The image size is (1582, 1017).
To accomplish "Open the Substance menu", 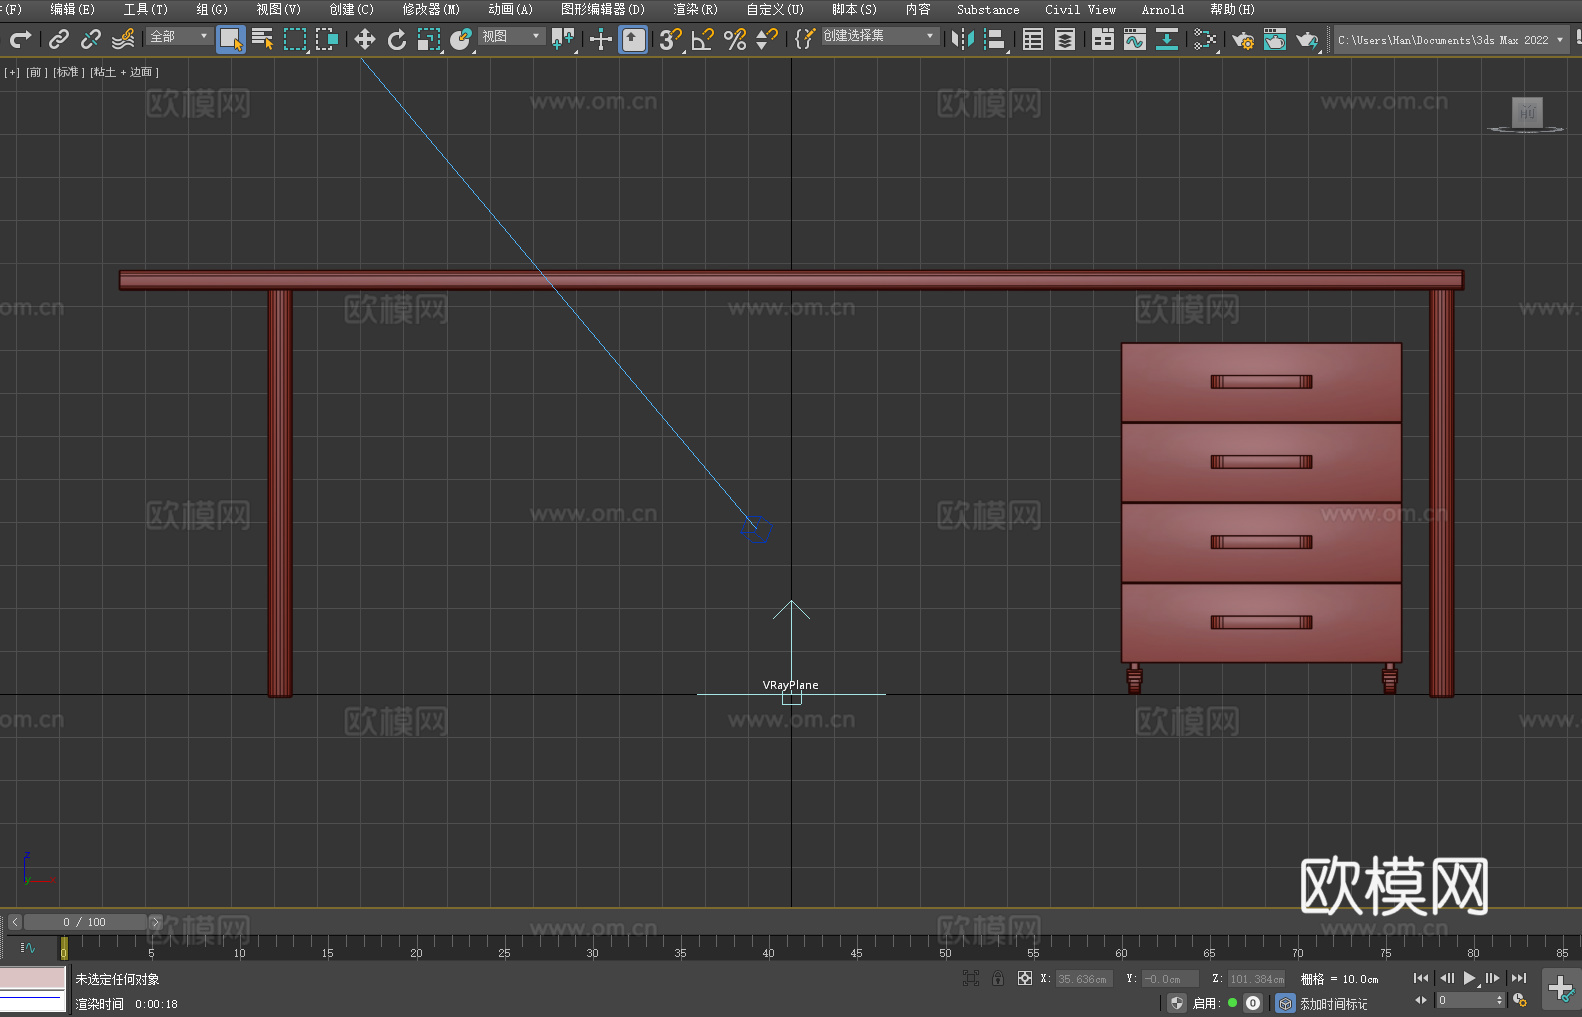I will click(988, 9).
